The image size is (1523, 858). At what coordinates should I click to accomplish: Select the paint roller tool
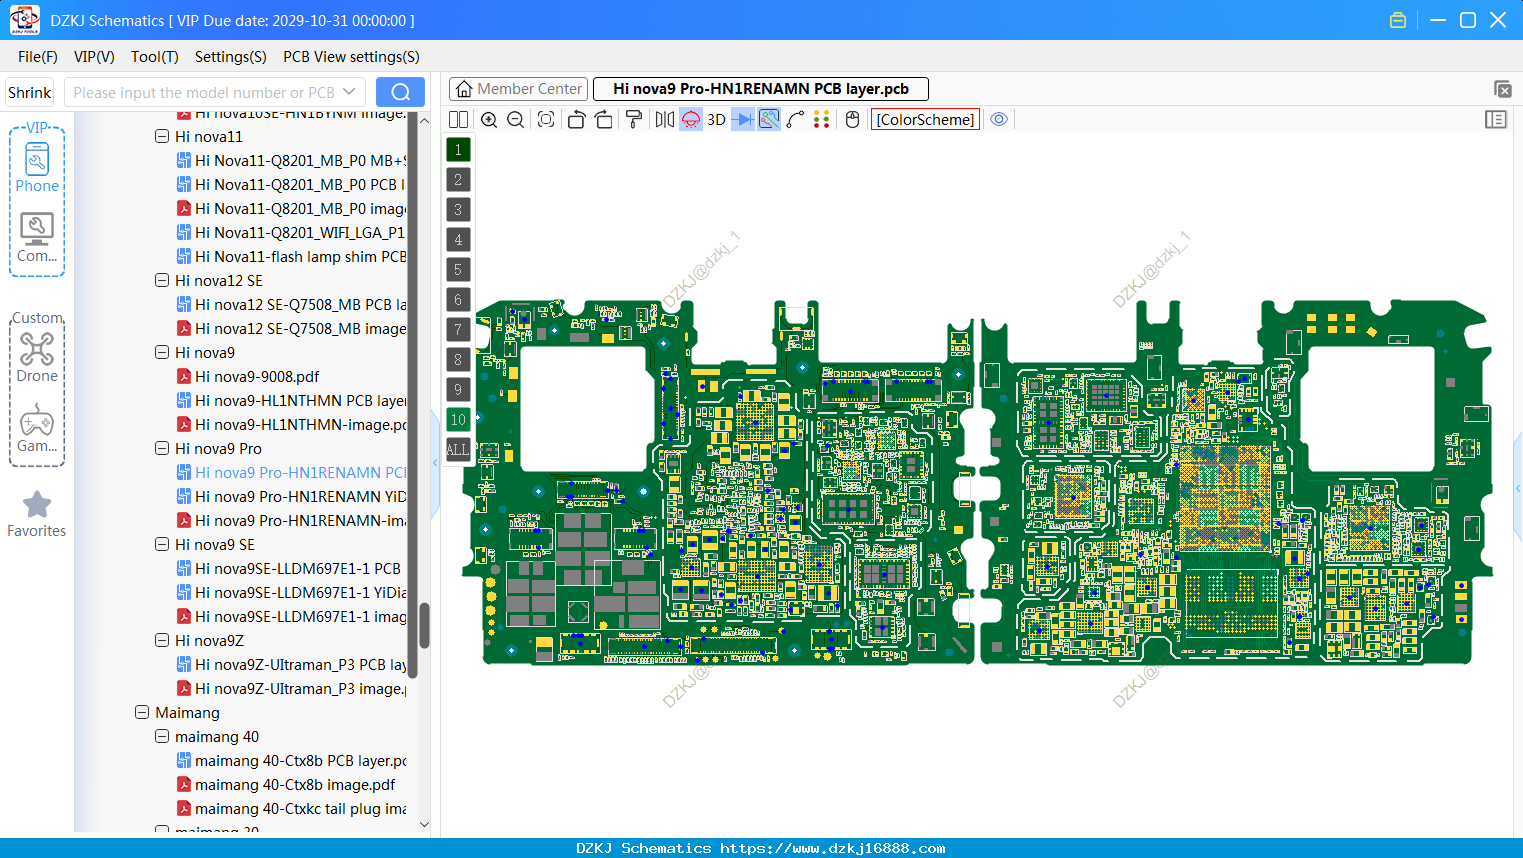click(634, 120)
